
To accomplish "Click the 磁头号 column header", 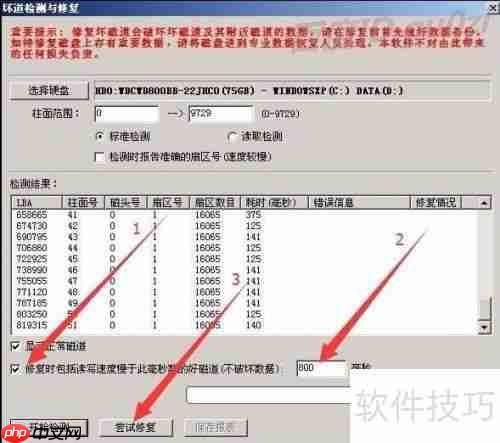I will (x=126, y=203).
